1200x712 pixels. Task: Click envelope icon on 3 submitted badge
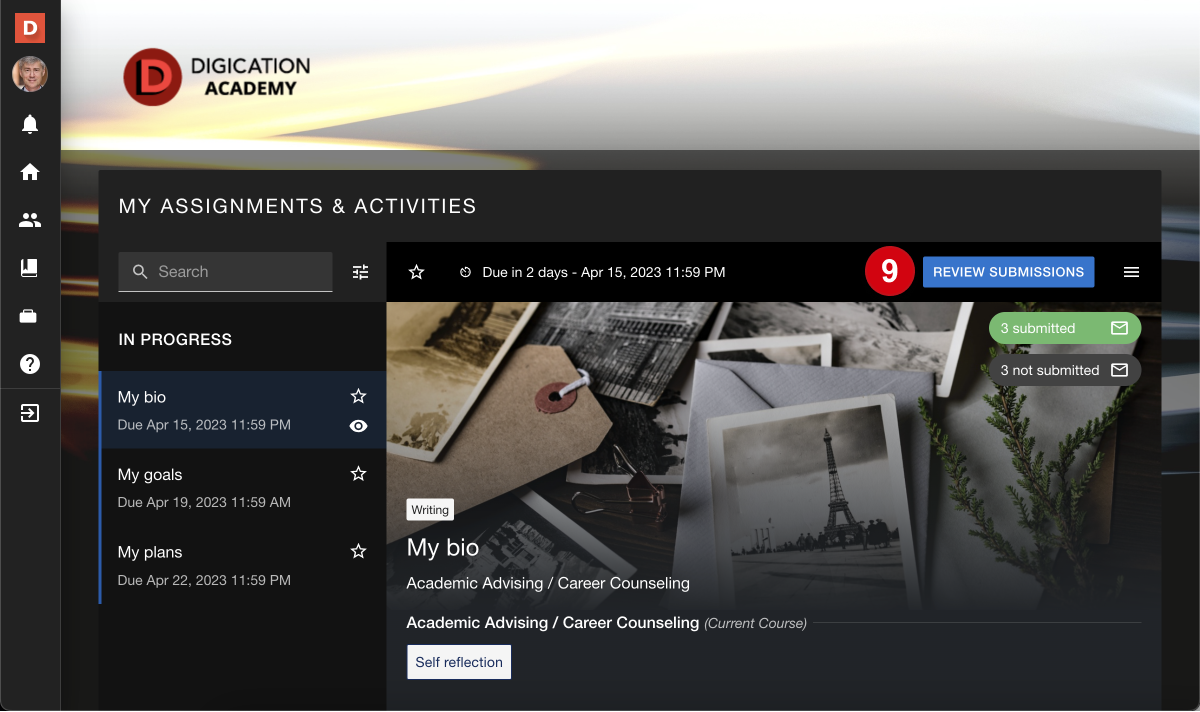click(x=1120, y=328)
